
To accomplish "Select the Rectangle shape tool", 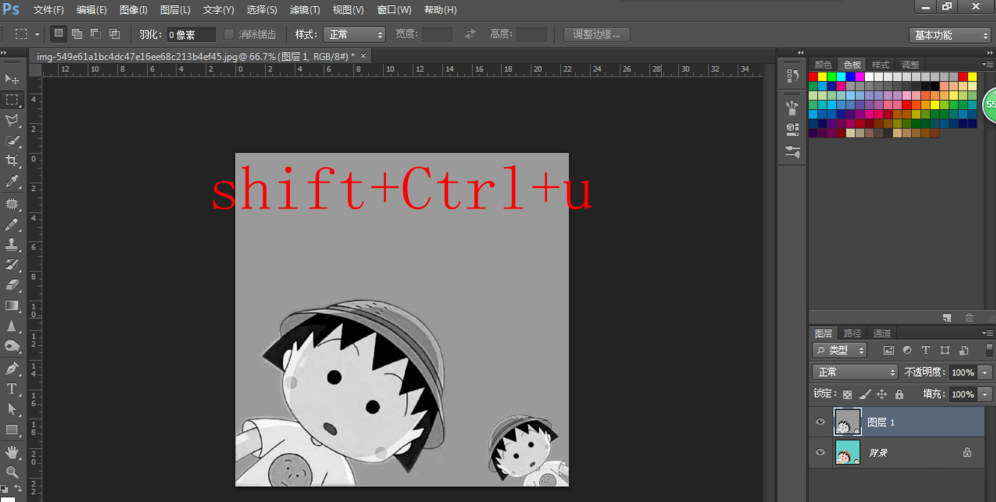I will (x=12, y=430).
